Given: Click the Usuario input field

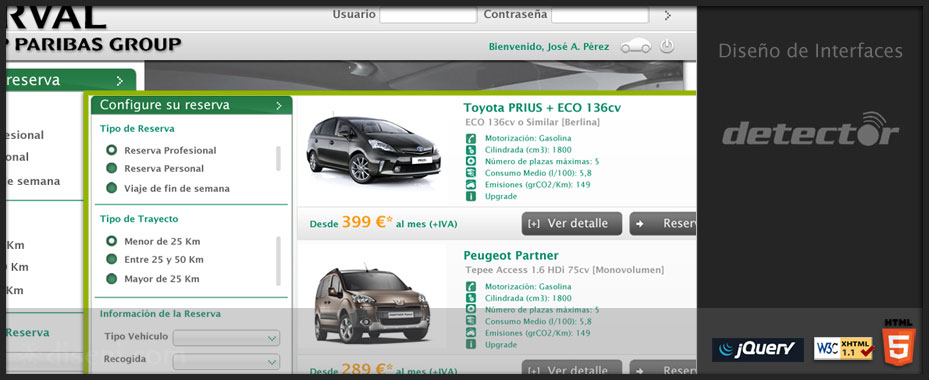Looking at the screenshot, I should click(428, 15).
